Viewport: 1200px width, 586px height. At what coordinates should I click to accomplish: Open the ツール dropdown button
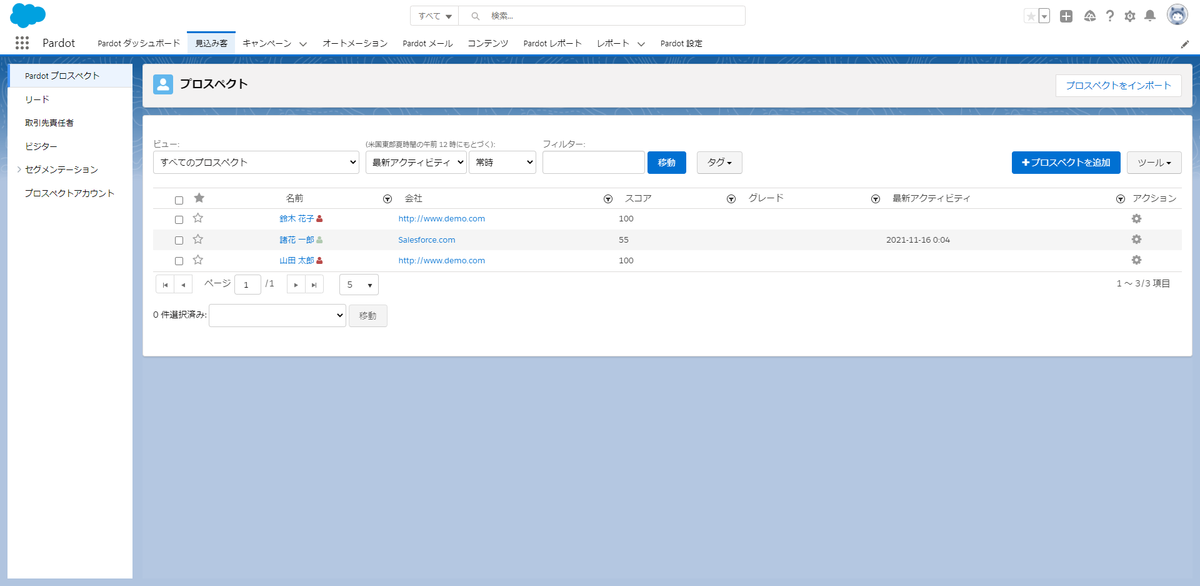1154,162
